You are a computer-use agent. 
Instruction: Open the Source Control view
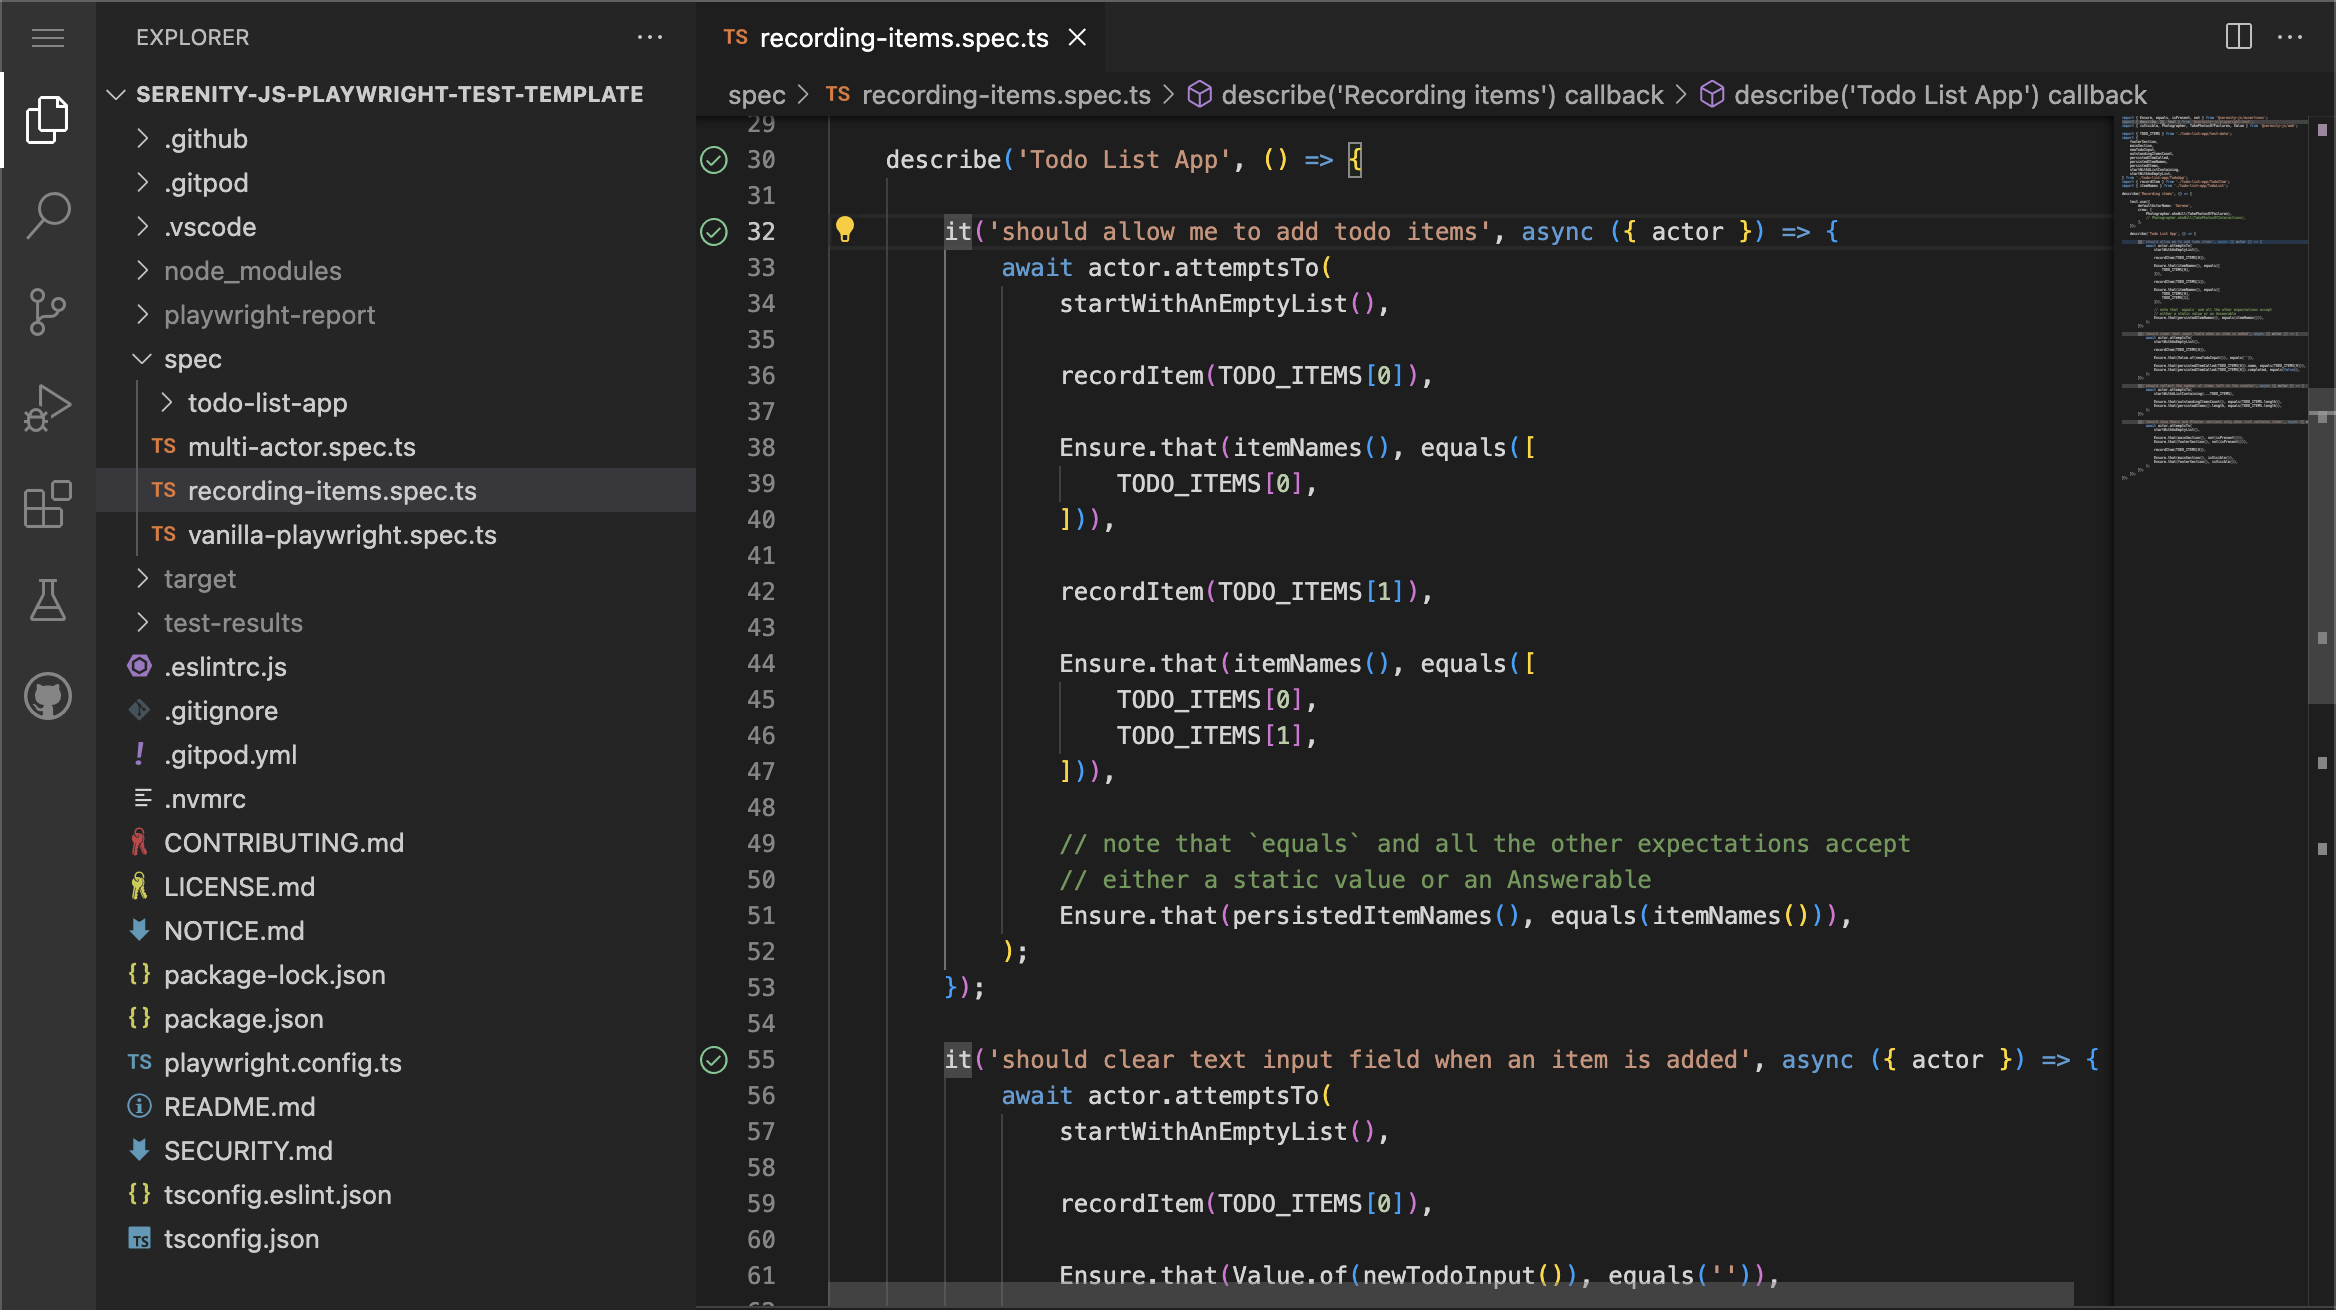pyautogui.click(x=48, y=311)
